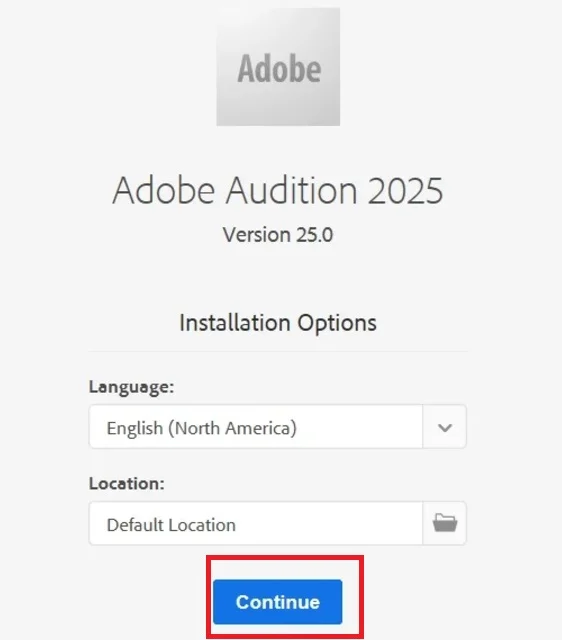Click the word Options in the section heading
Image resolution: width=562 pixels, height=640 pixels.
[337, 324]
